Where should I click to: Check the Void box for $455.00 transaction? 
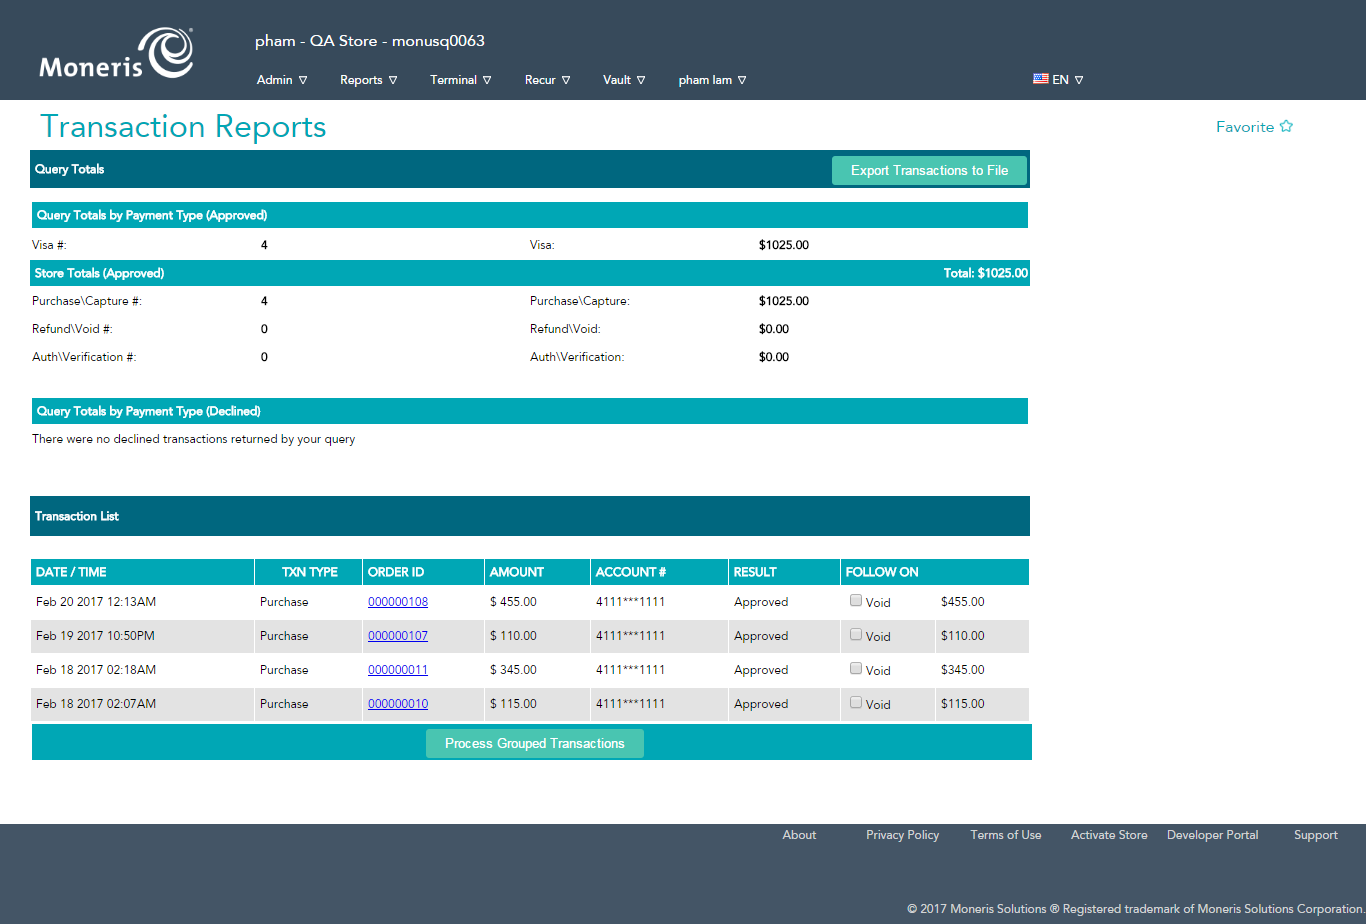pyautogui.click(x=856, y=601)
